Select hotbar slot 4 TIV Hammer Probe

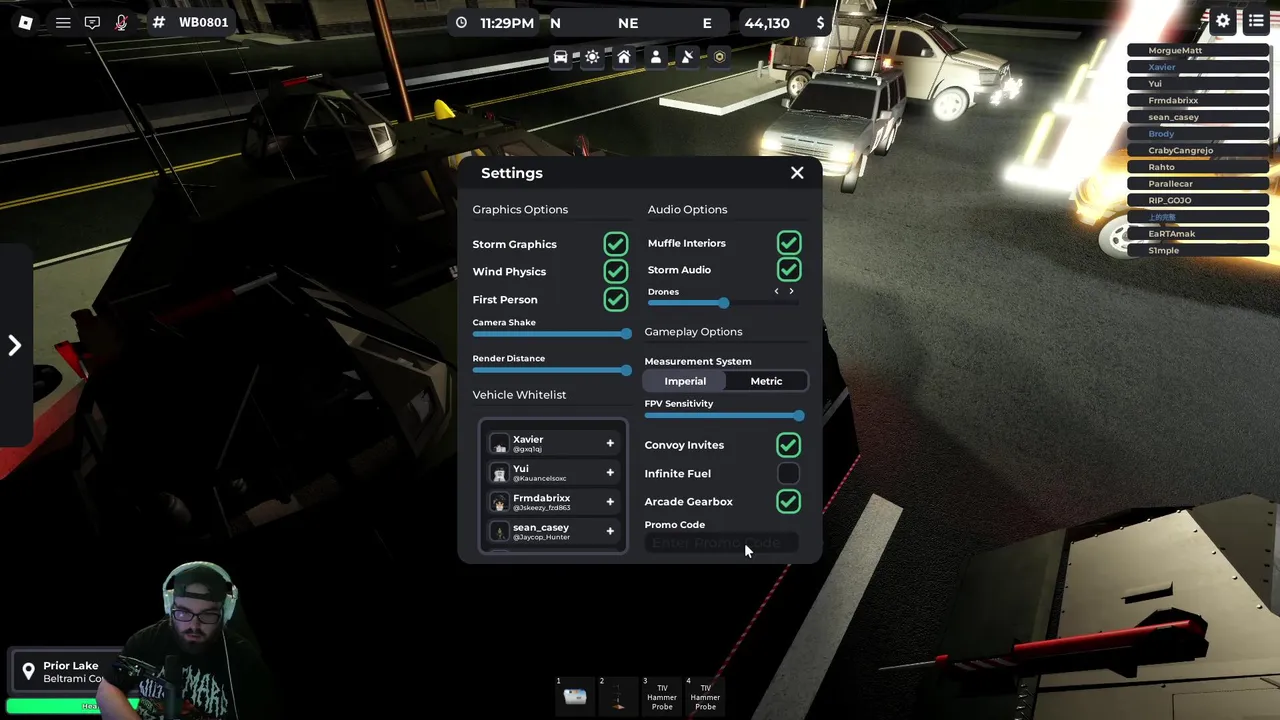(x=705, y=696)
